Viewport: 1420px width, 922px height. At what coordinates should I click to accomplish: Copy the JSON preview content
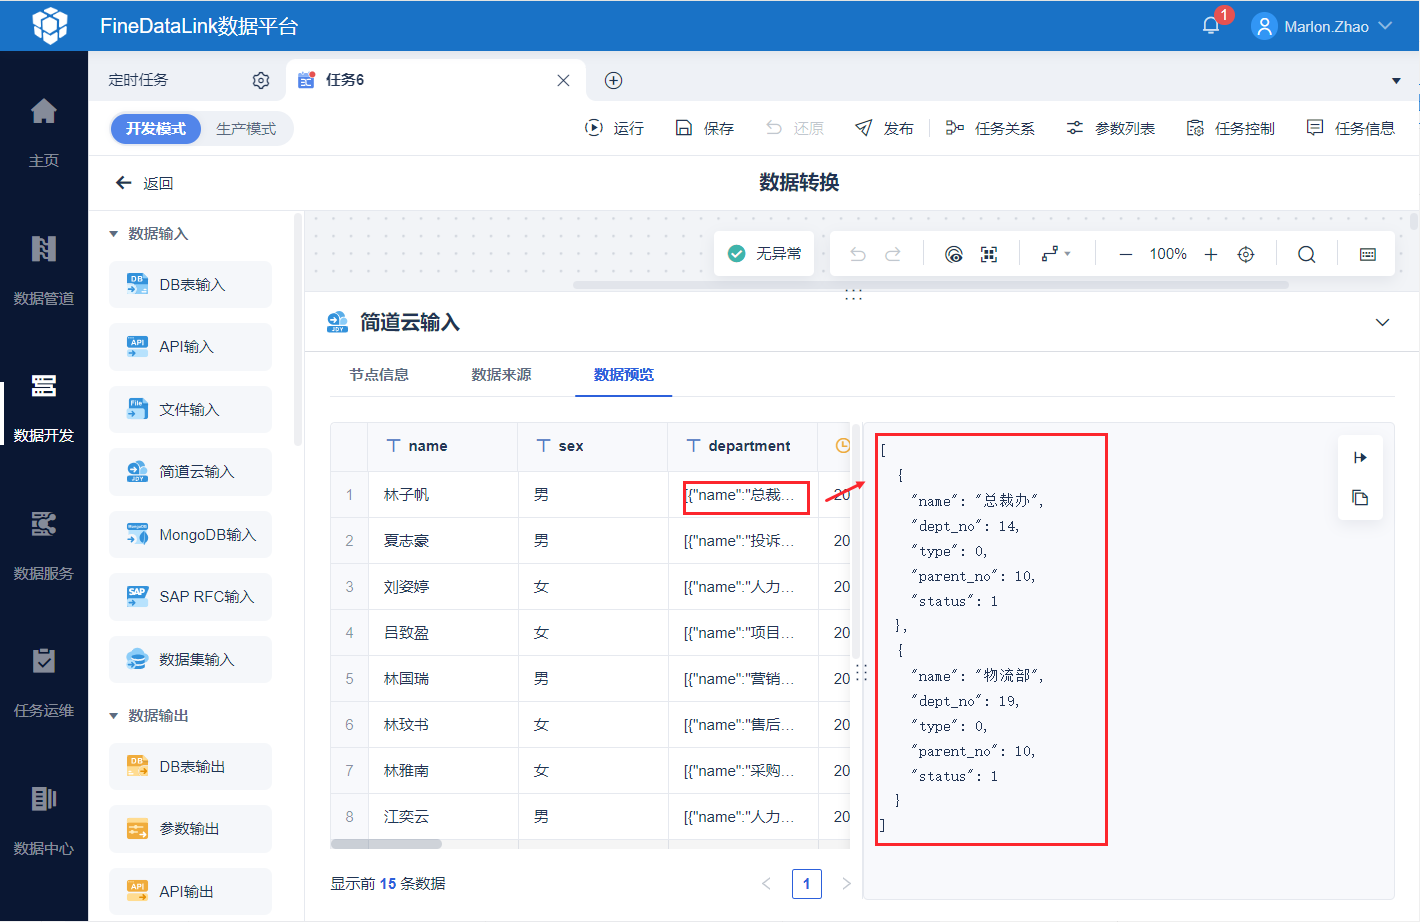tap(1360, 498)
